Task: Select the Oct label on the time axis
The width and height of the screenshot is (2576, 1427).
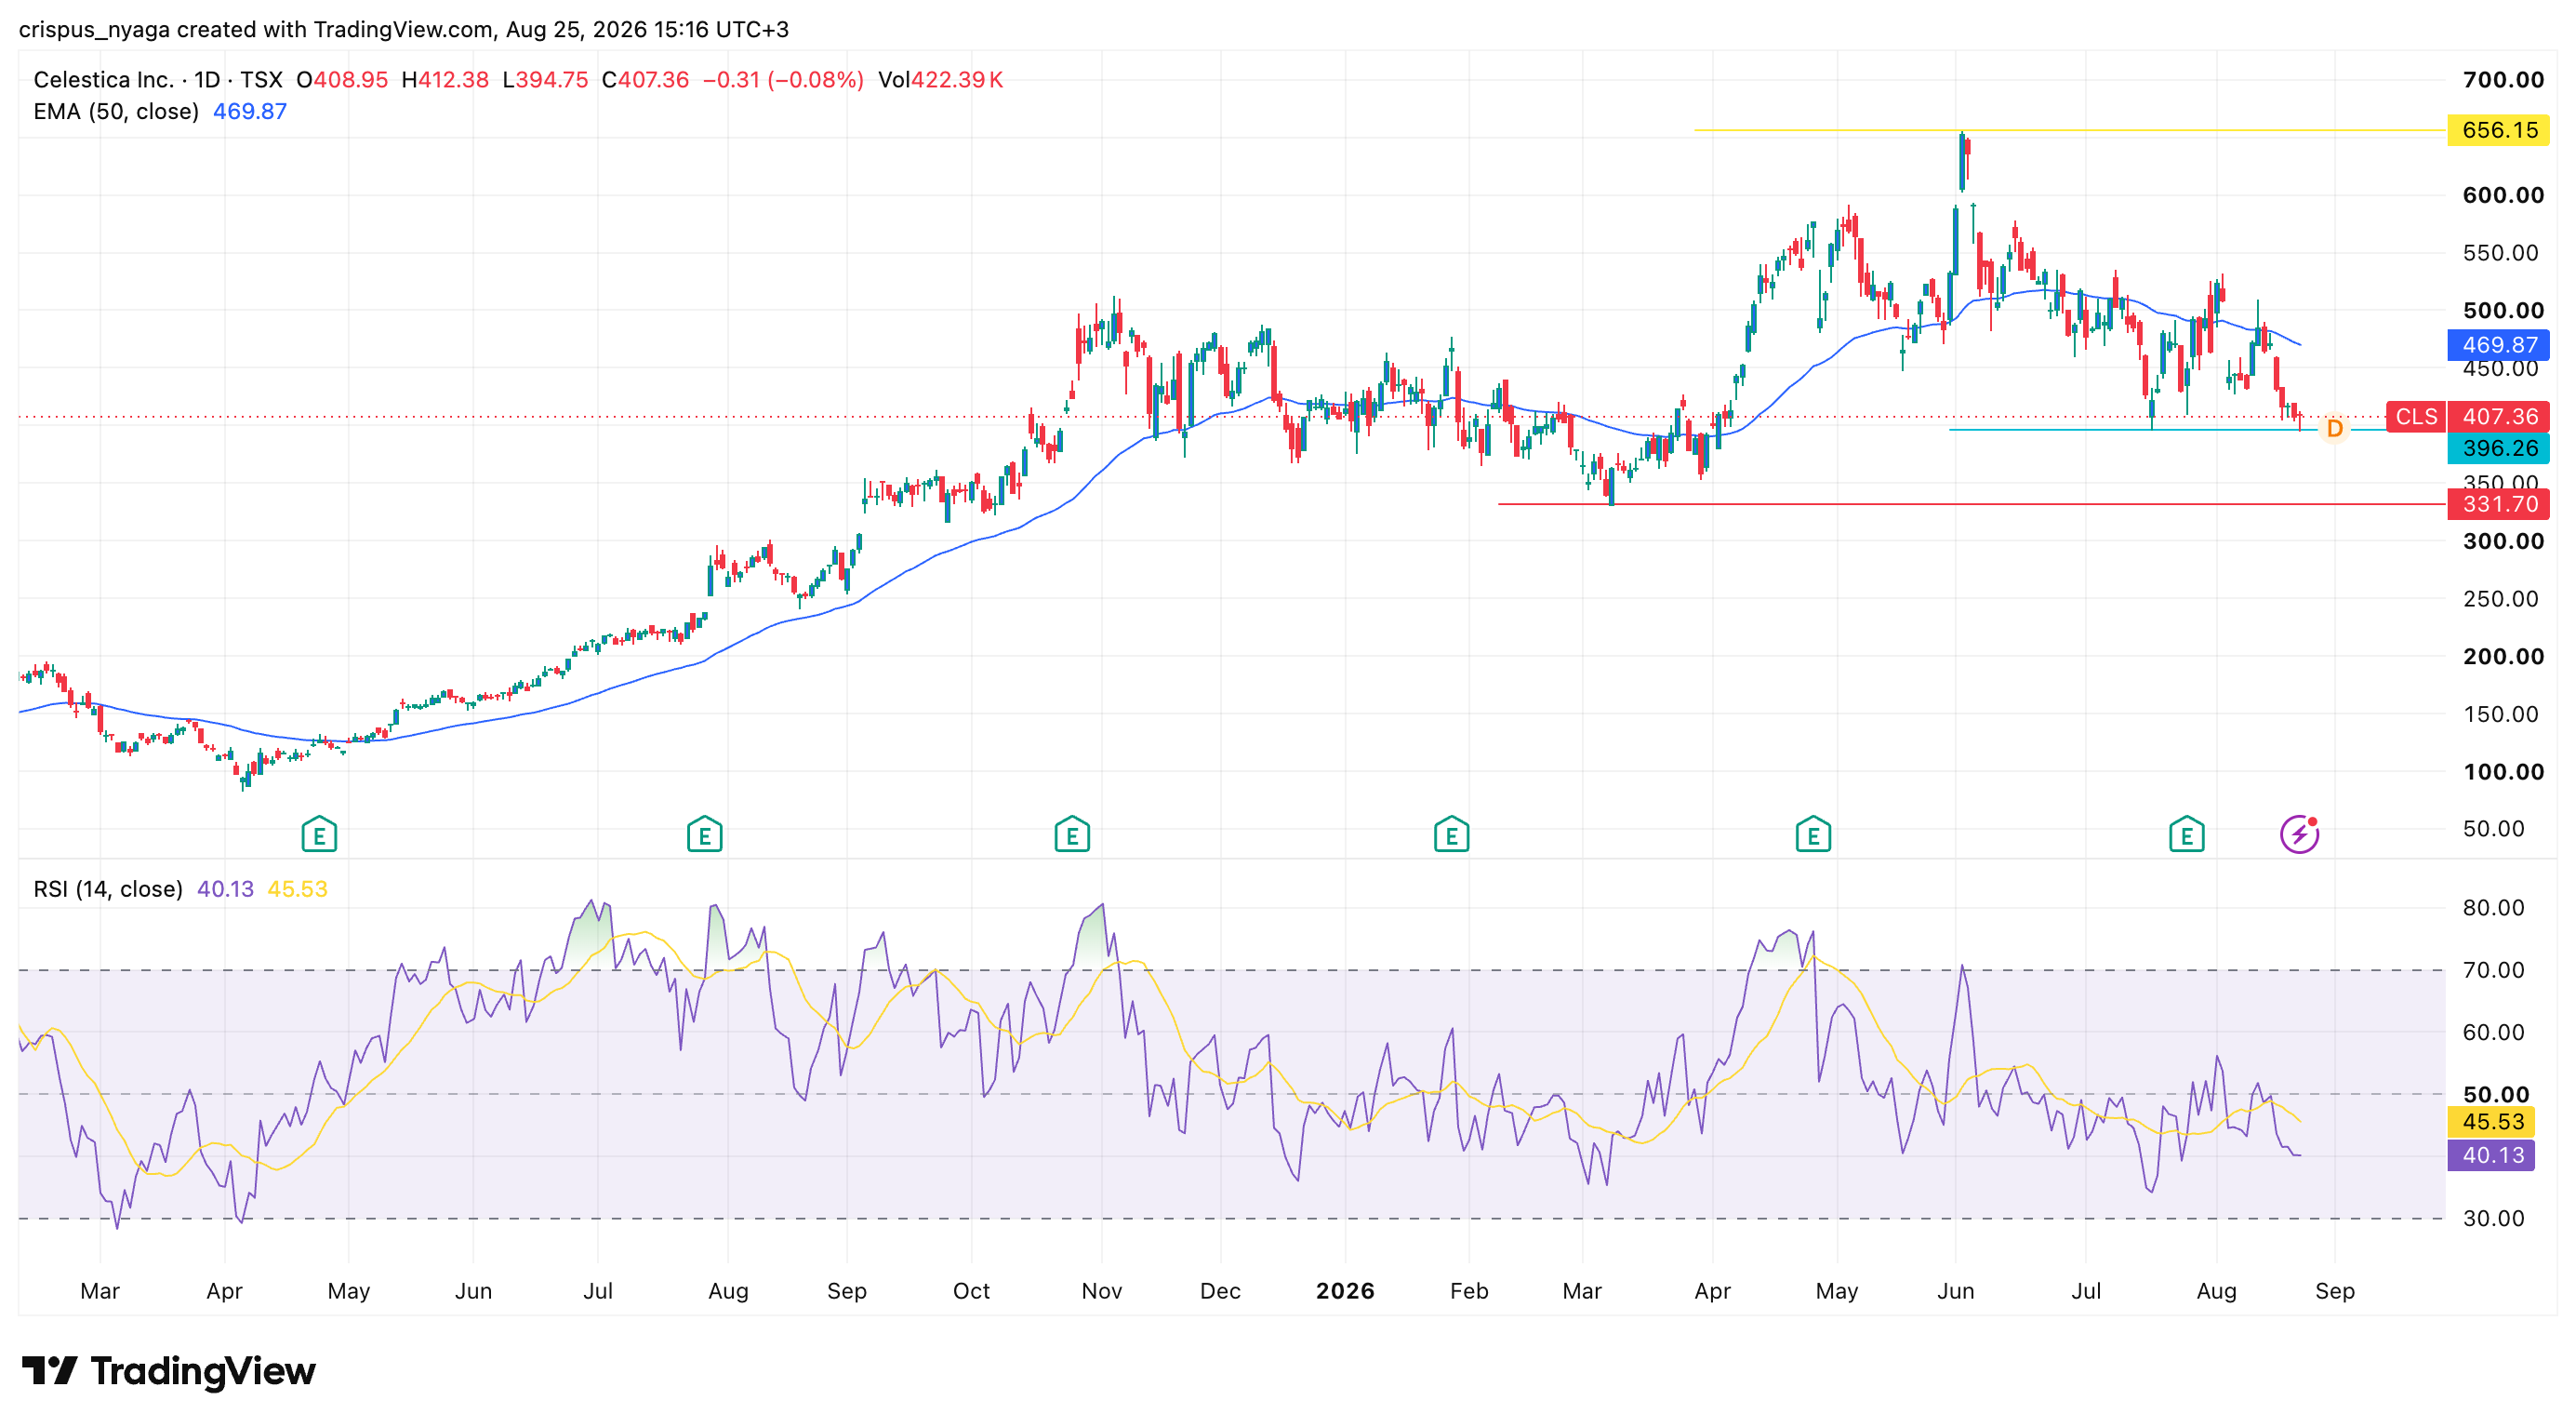Action: (x=971, y=1291)
